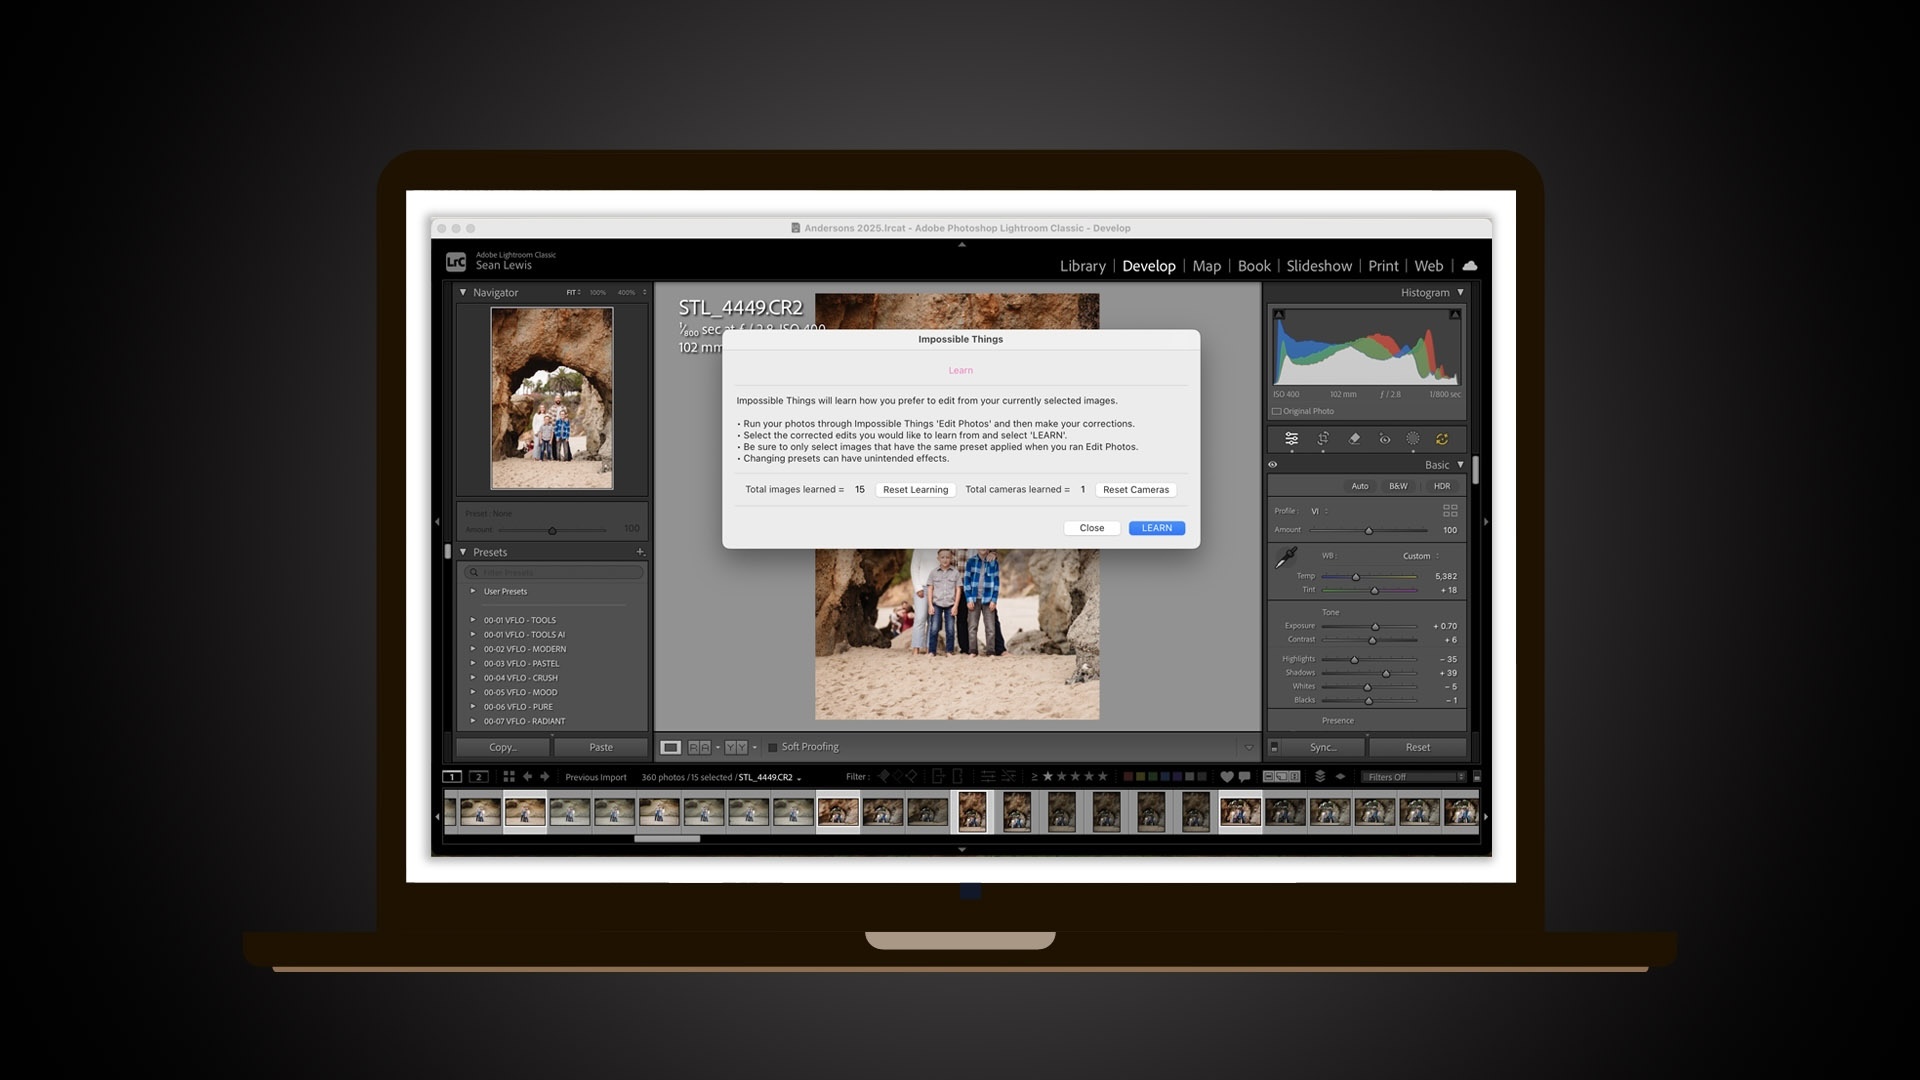Click the Tint slider handle

tap(1373, 590)
